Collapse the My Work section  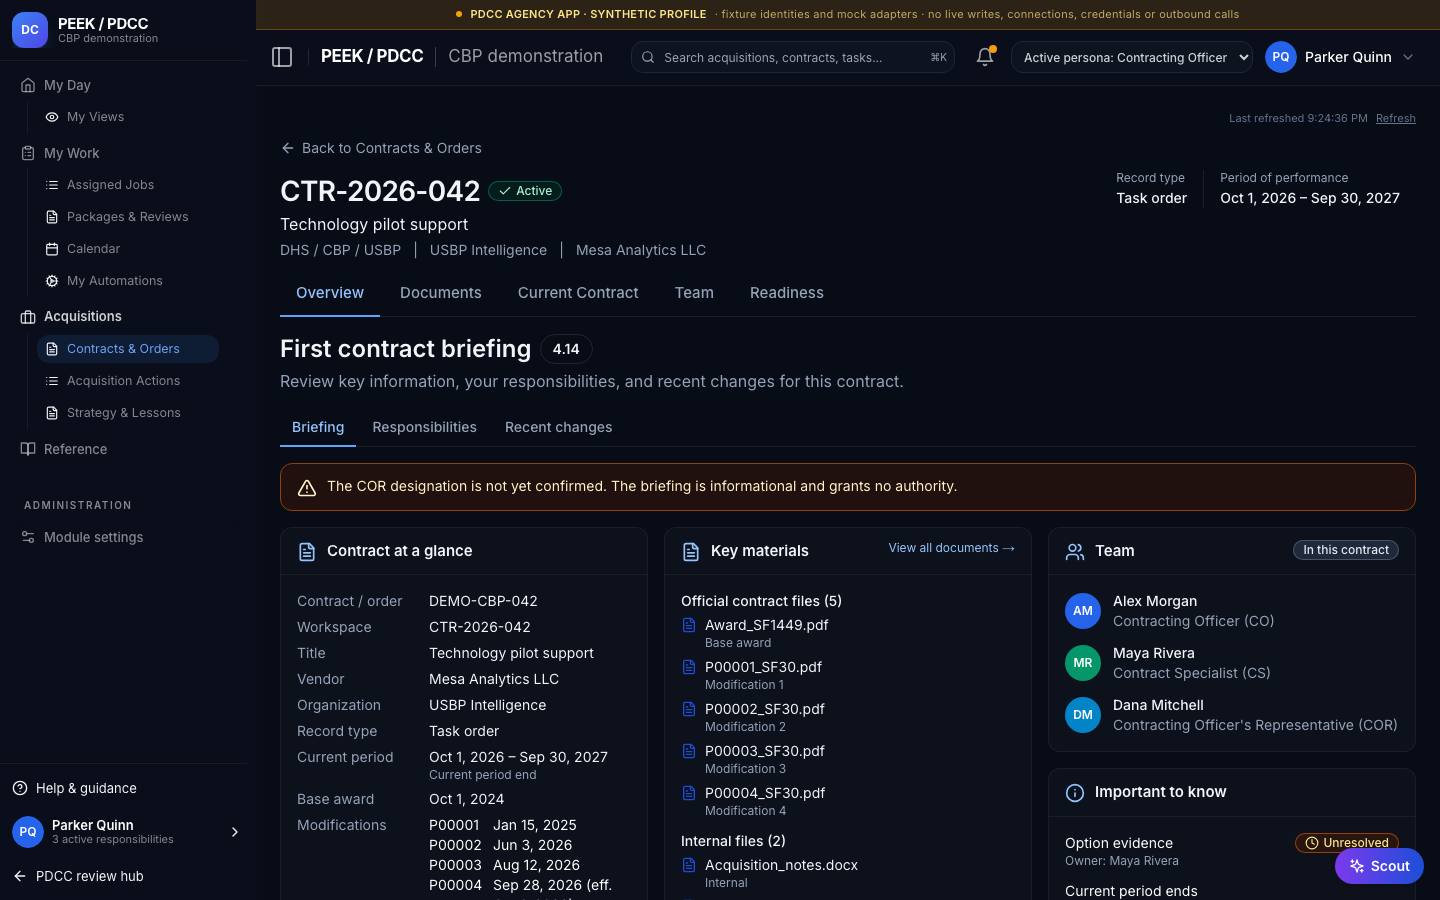coord(71,153)
